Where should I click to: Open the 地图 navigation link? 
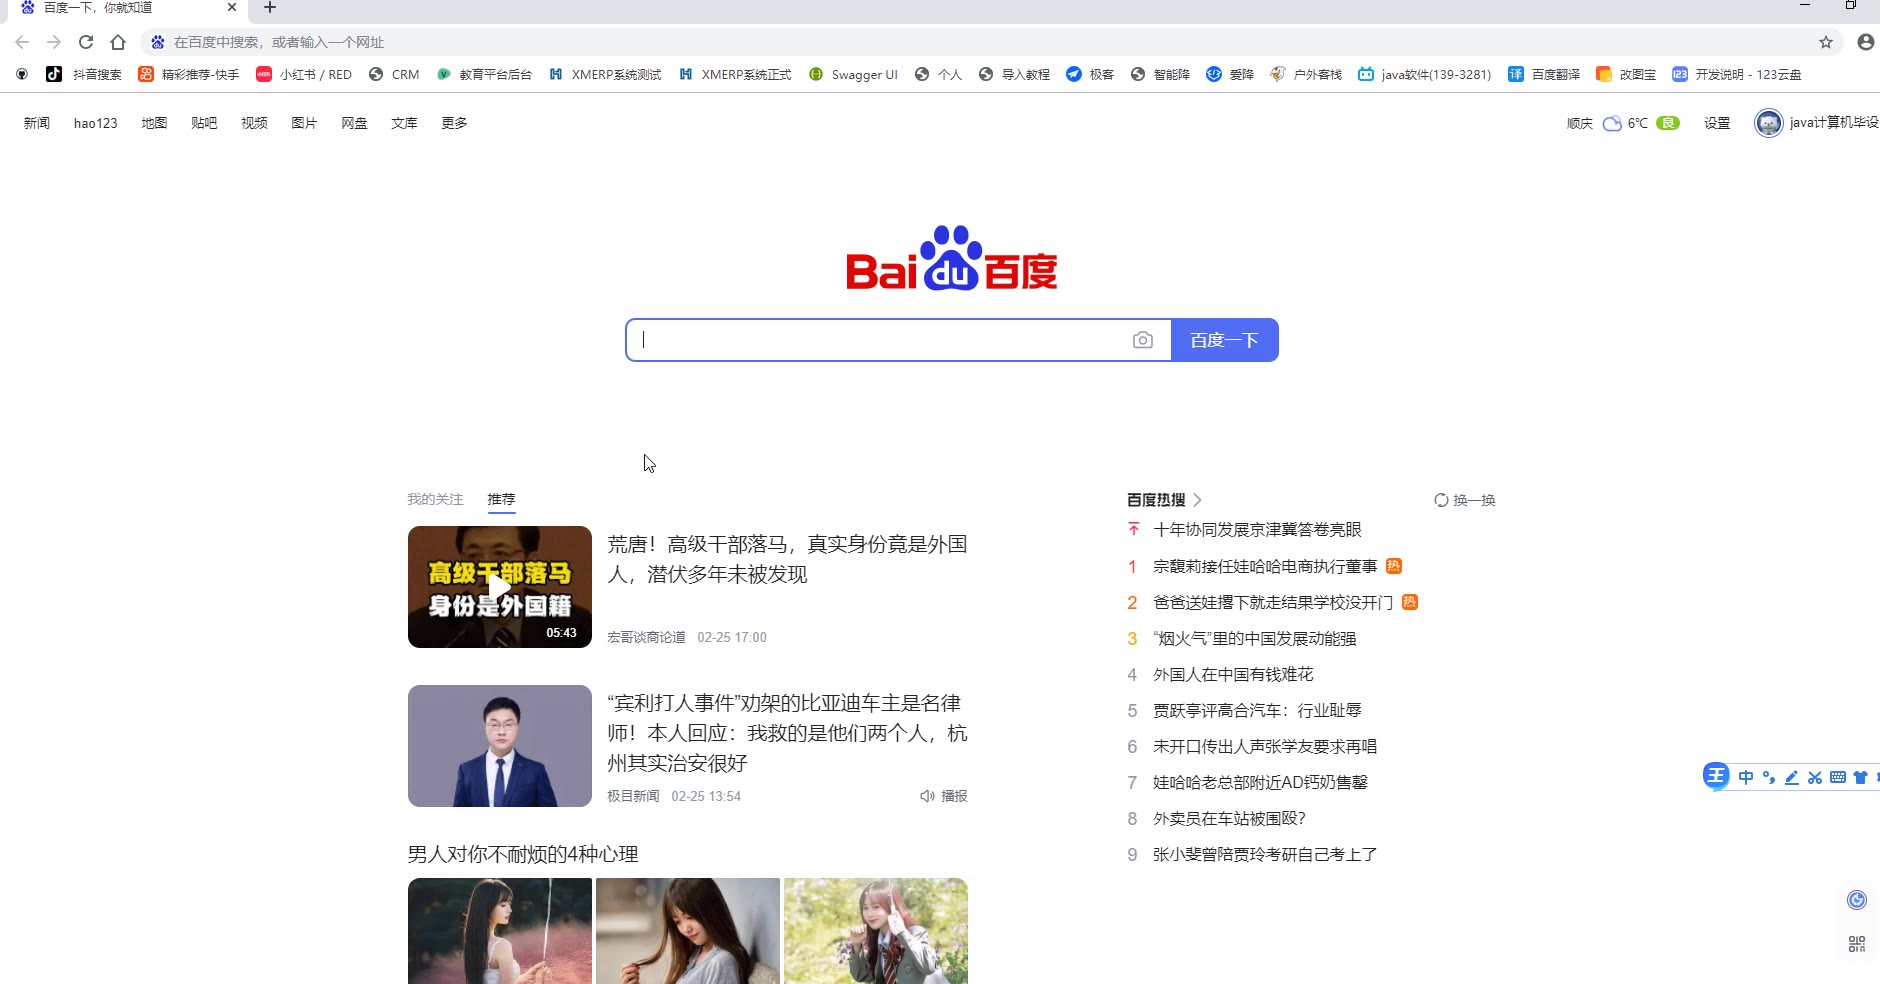154,123
